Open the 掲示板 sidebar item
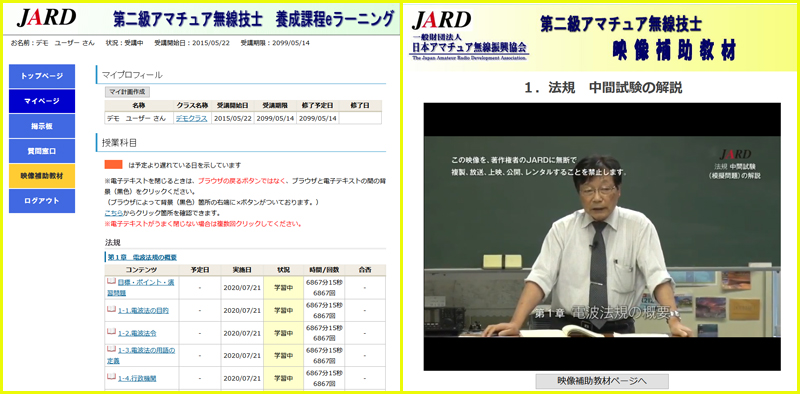Screen dimensions: 800x394 pyautogui.click(x=42, y=126)
